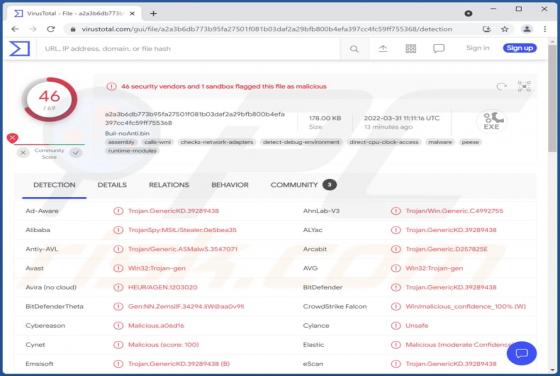Open the Chrome three-dot menu
This screenshot has height=376, width=560.
[545, 29]
